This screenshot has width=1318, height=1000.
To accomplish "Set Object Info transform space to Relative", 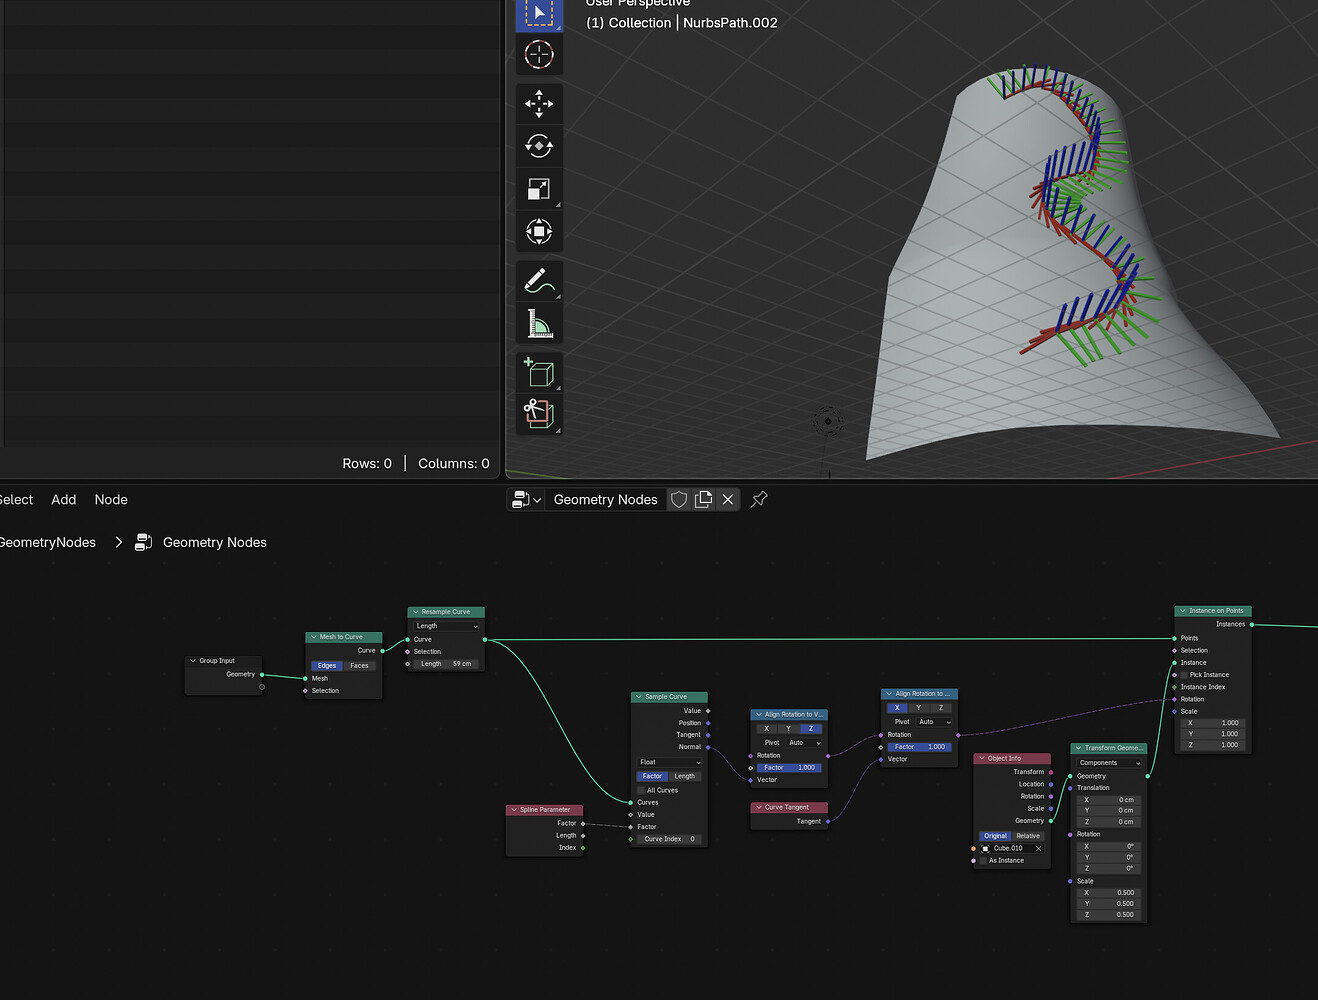I will 1028,836.
